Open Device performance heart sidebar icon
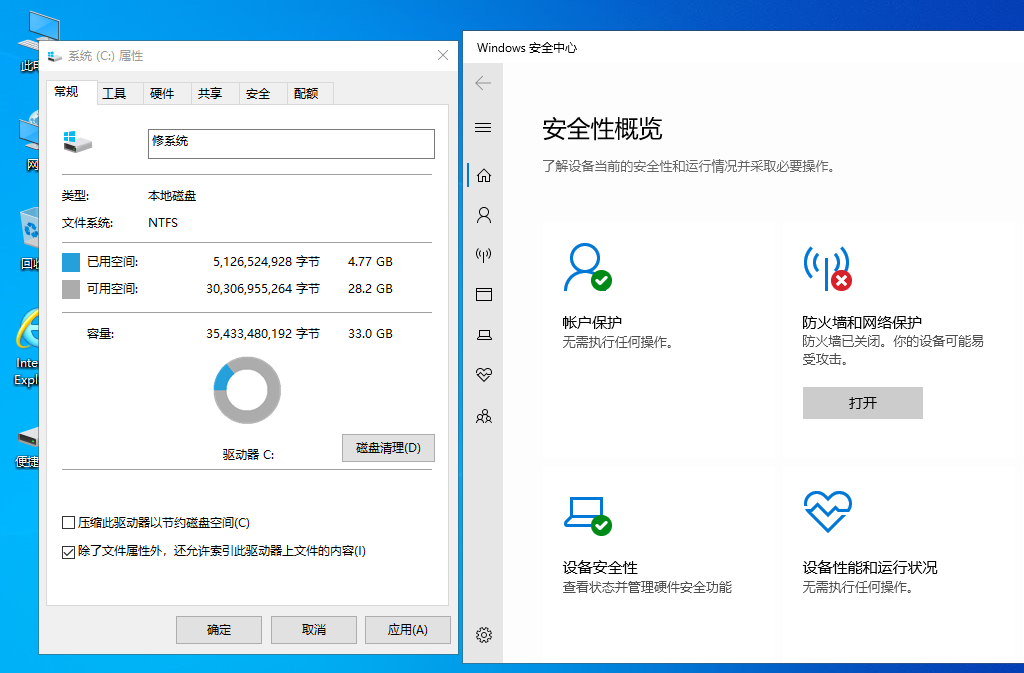Viewport: 1024px width, 673px height. (x=484, y=375)
